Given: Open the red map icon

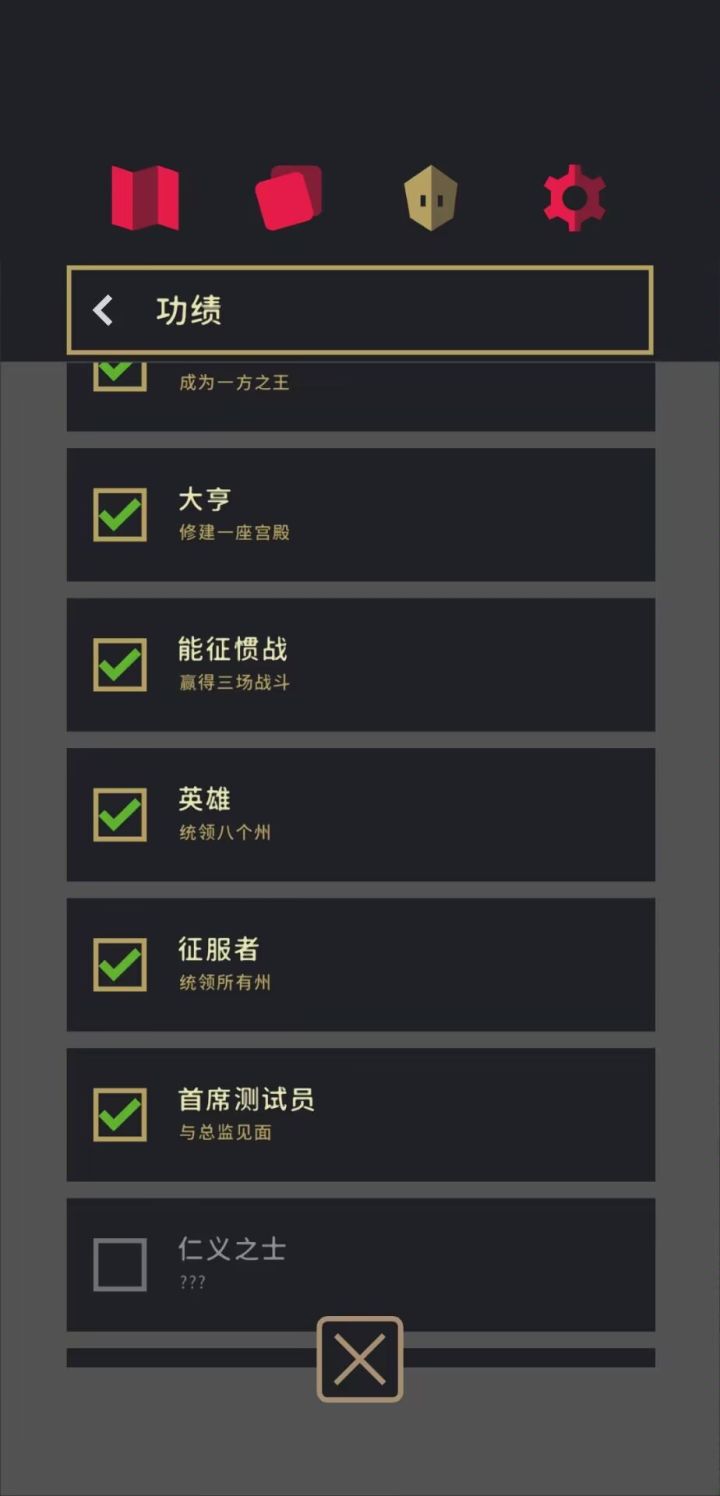Looking at the screenshot, I should [x=145, y=198].
